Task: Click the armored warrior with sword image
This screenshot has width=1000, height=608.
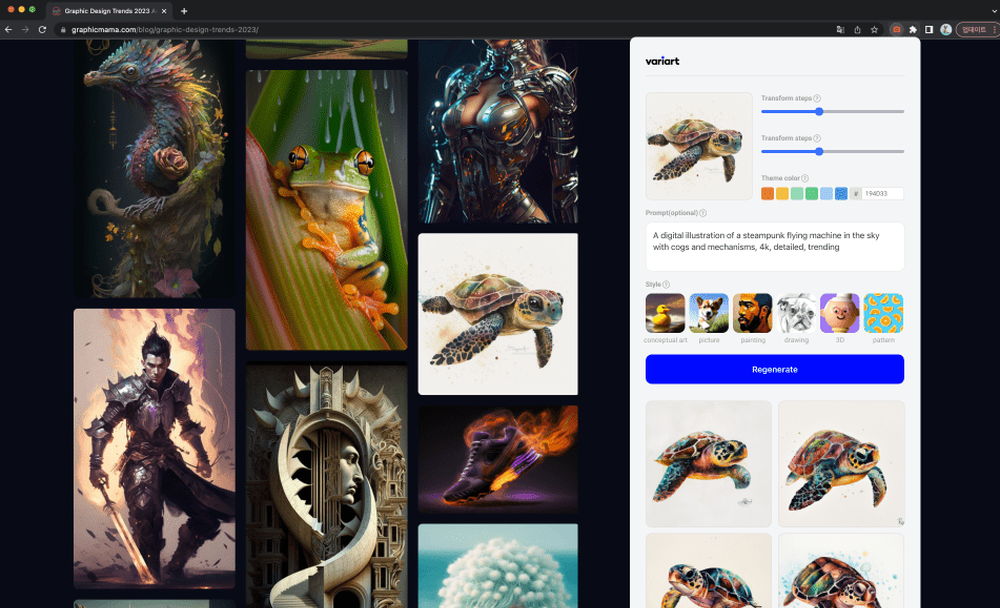Action: click(154, 449)
